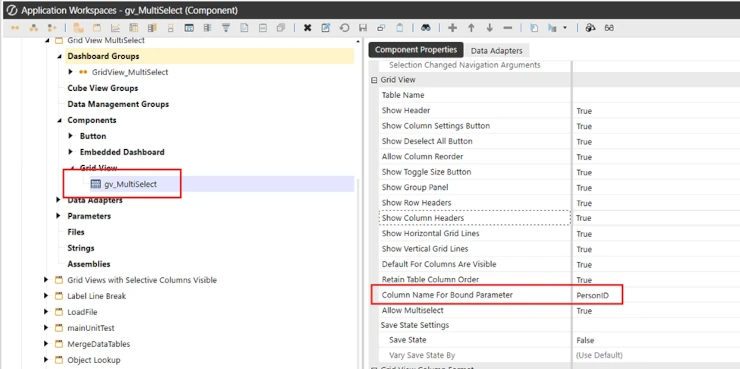The image size is (740, 369).
Task: Select the gv_MultiSelect grid view component
Action: tap(130, 184)
